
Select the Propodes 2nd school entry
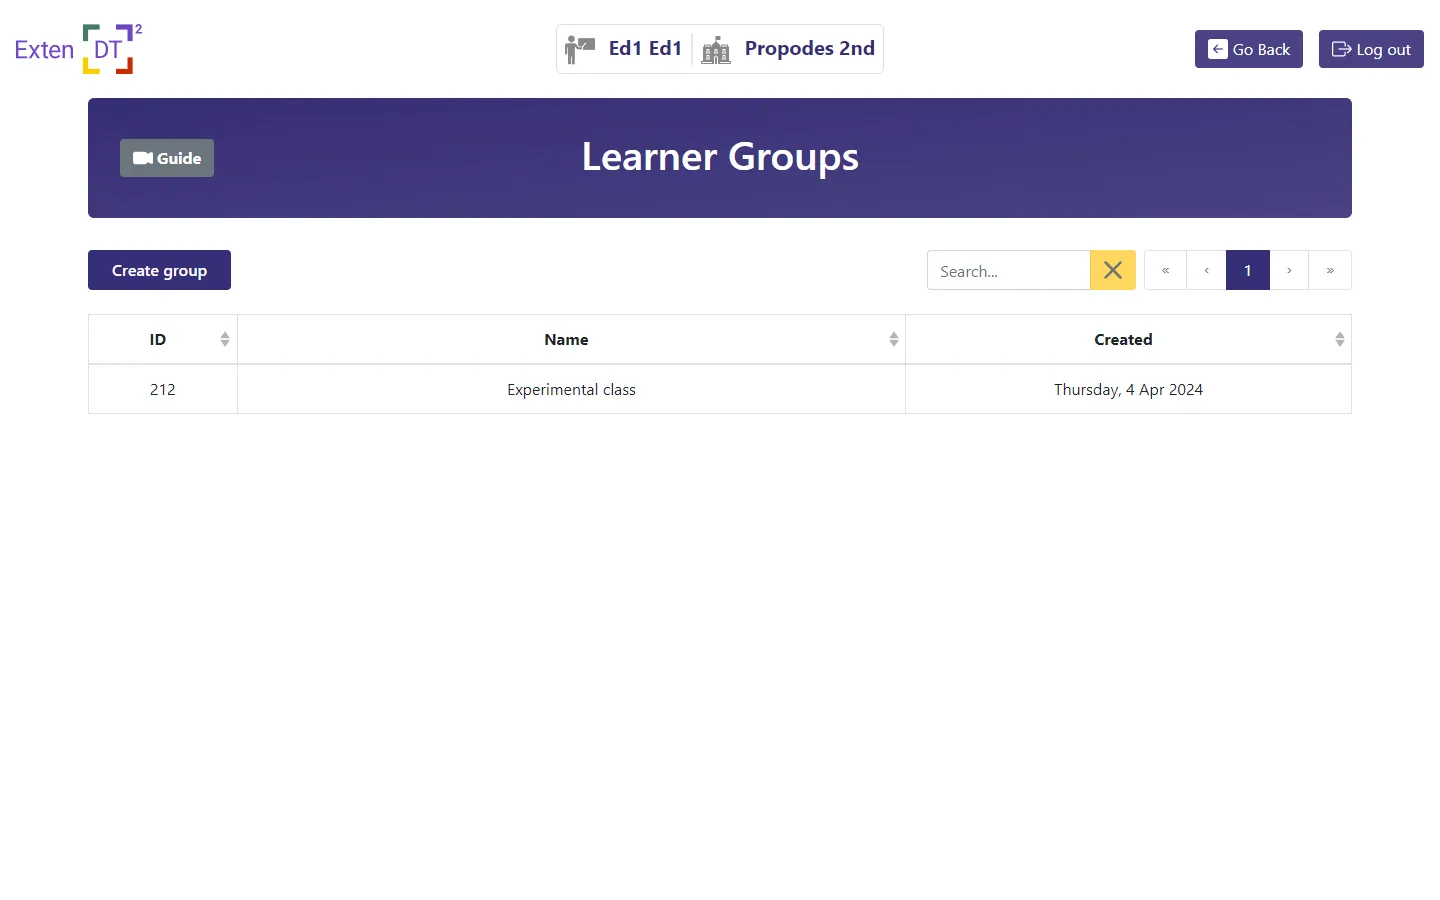[809, 48]
